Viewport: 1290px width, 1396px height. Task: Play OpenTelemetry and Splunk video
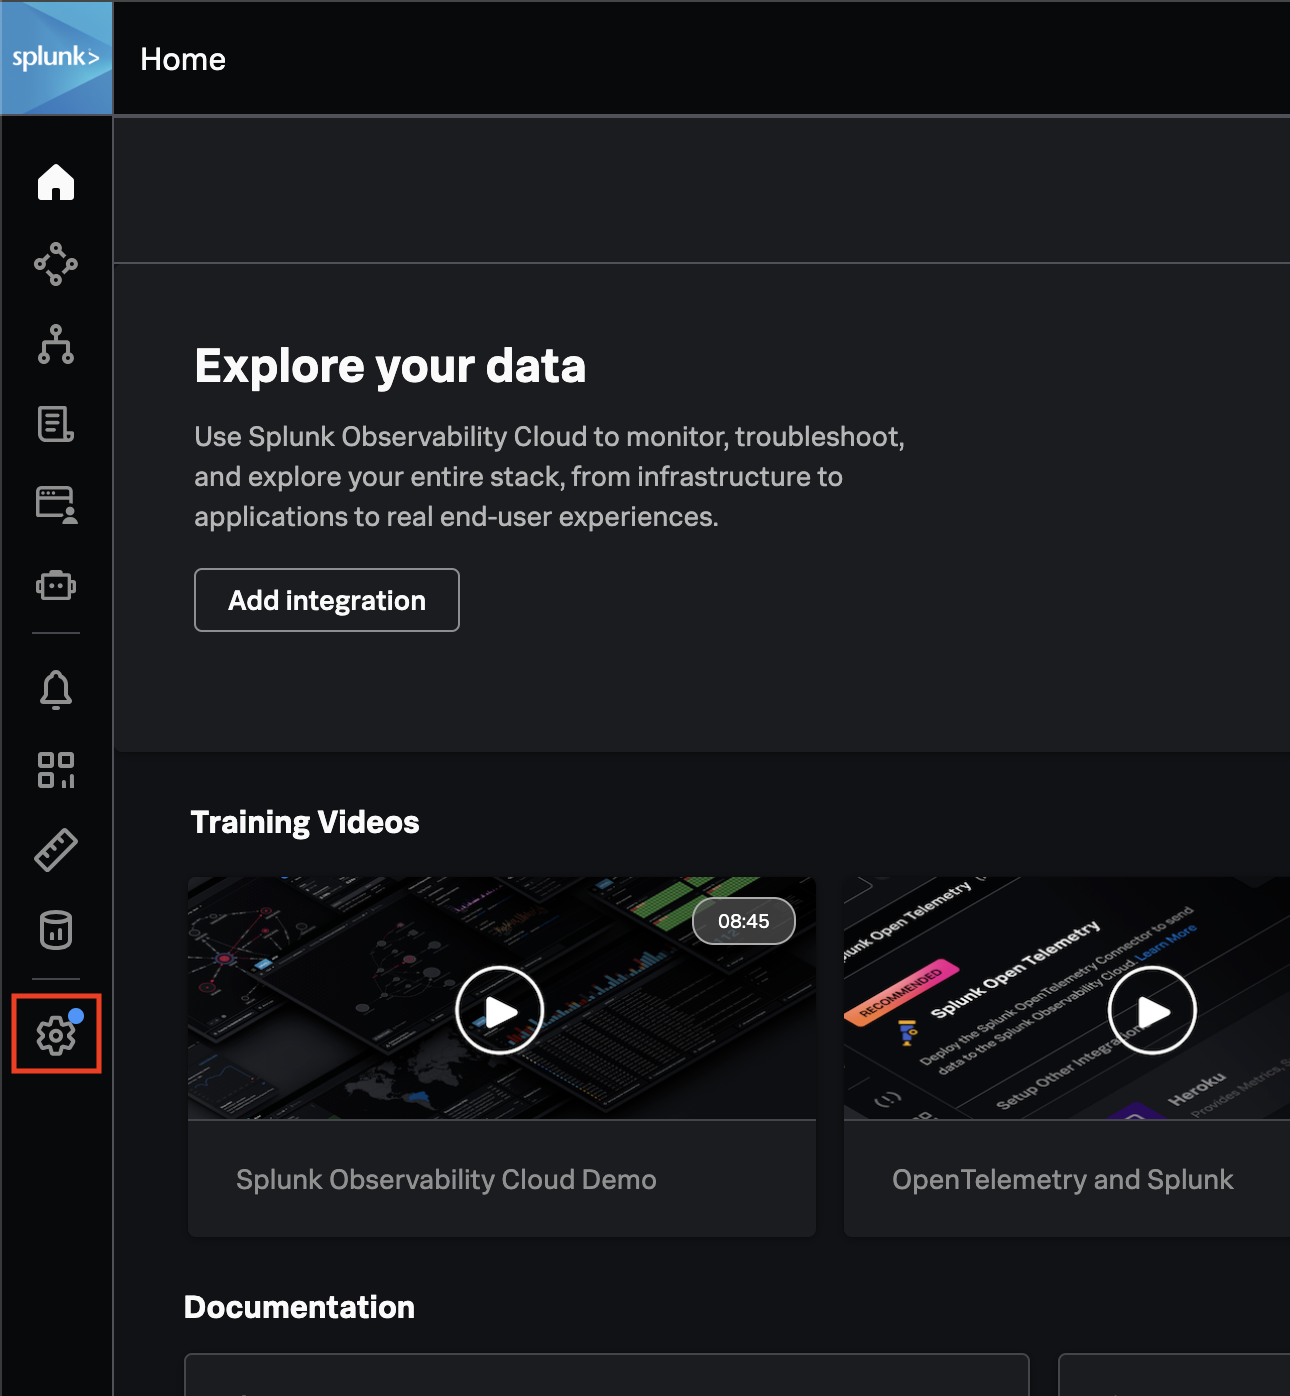click(1153, 1011)
